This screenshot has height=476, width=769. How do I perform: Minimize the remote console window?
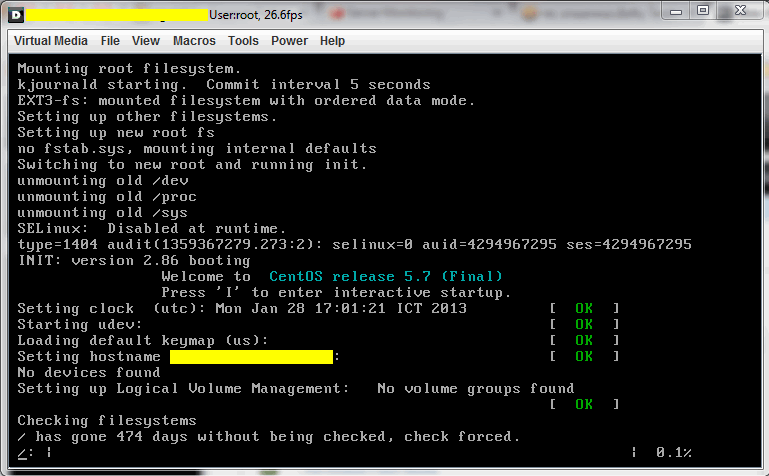pos(676,11)
